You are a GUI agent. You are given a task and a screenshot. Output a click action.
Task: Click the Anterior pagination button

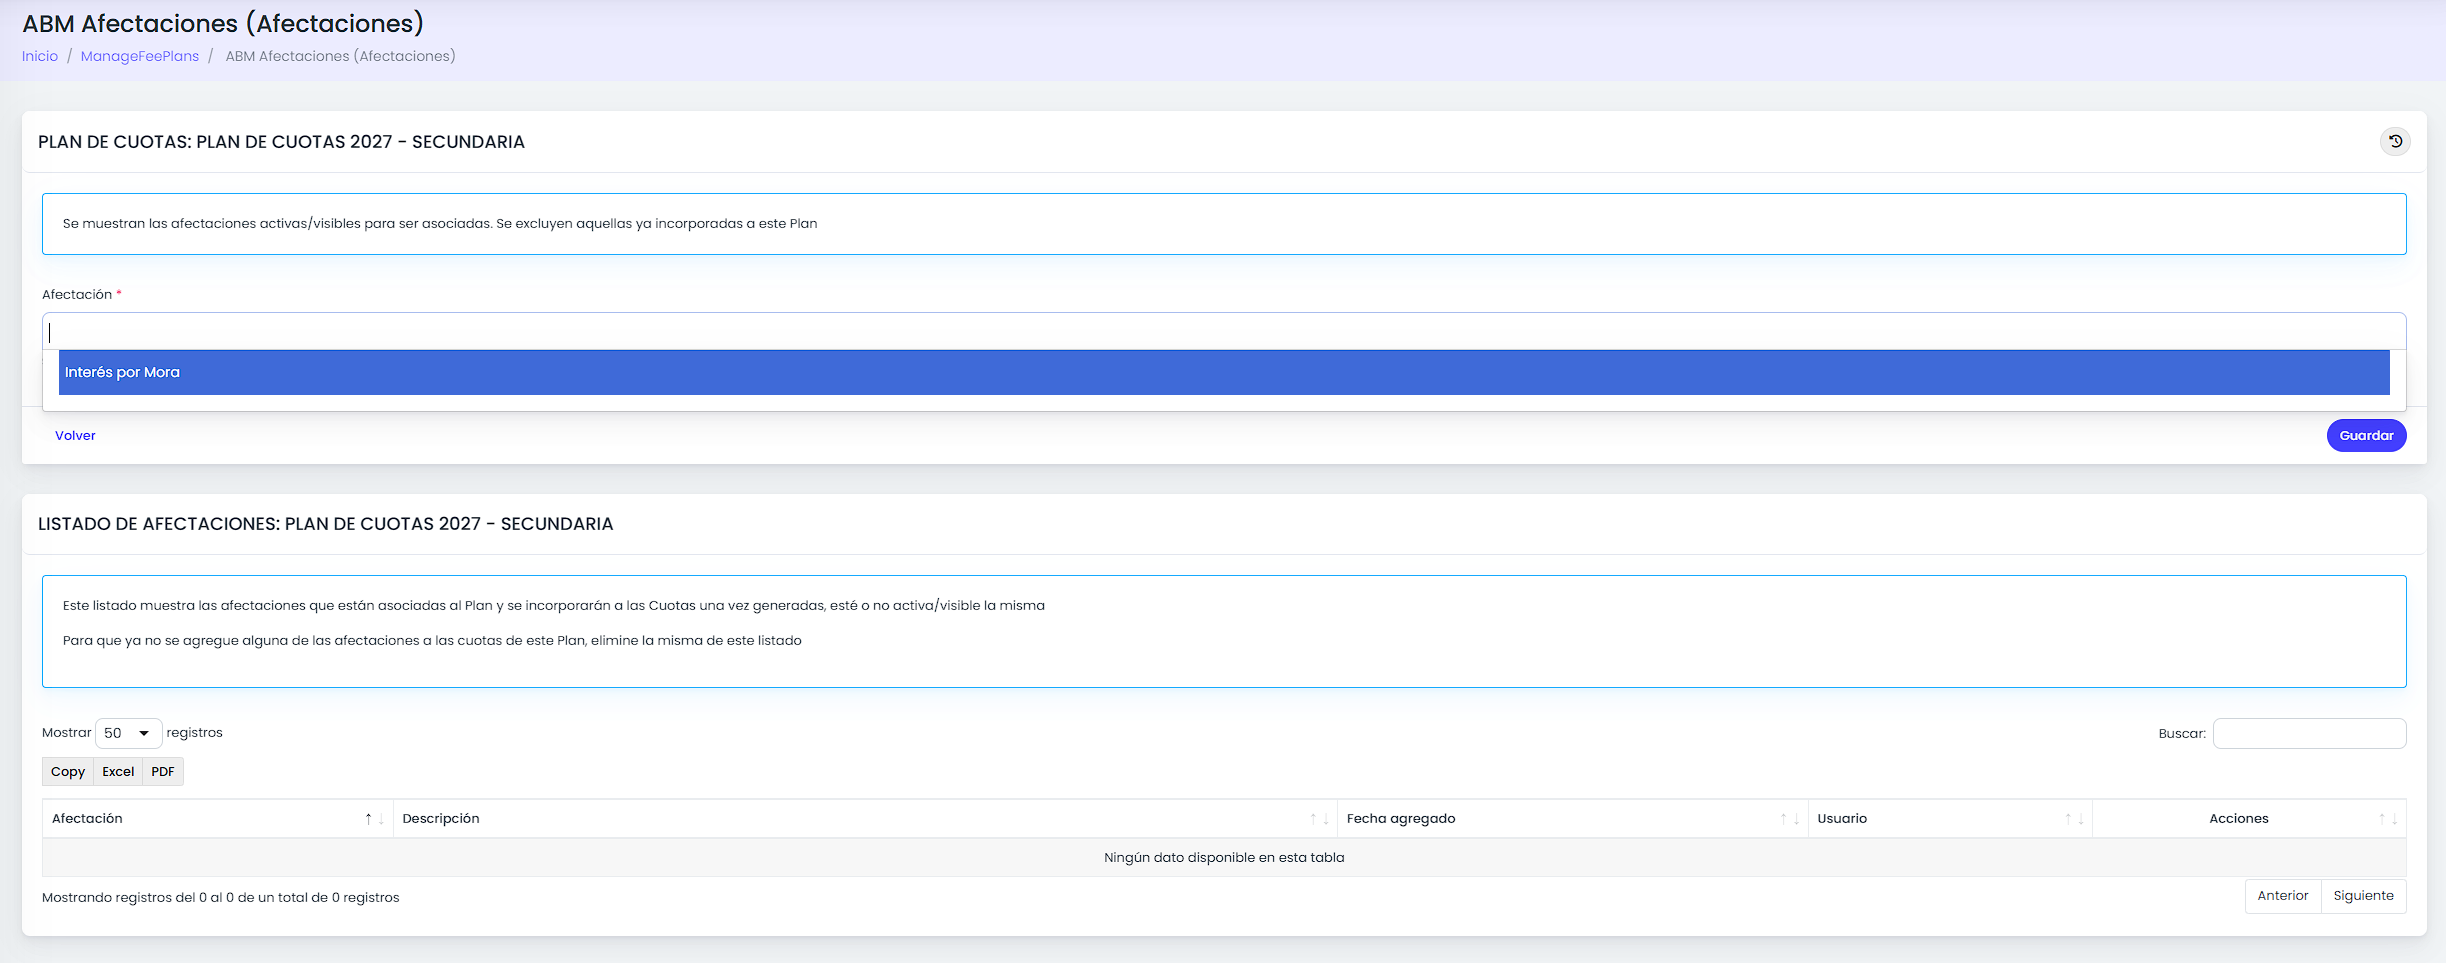click(x=2282, y=896)
